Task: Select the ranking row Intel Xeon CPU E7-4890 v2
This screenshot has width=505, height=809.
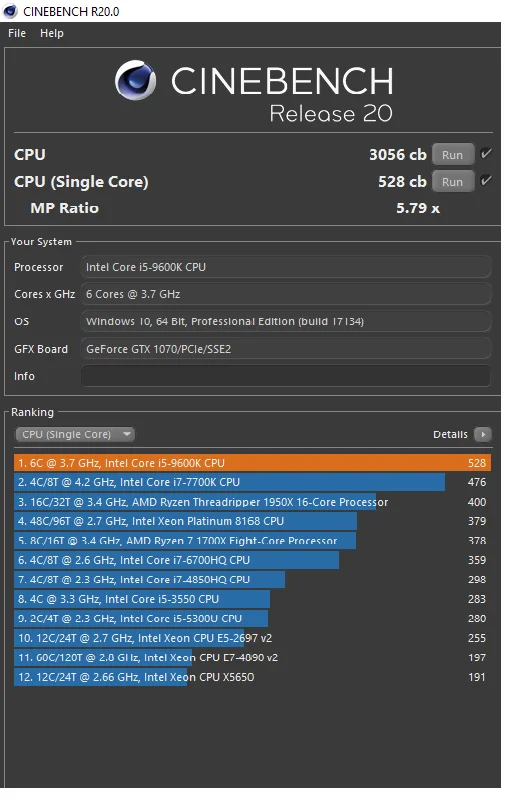Action: (x=252, y=657)
